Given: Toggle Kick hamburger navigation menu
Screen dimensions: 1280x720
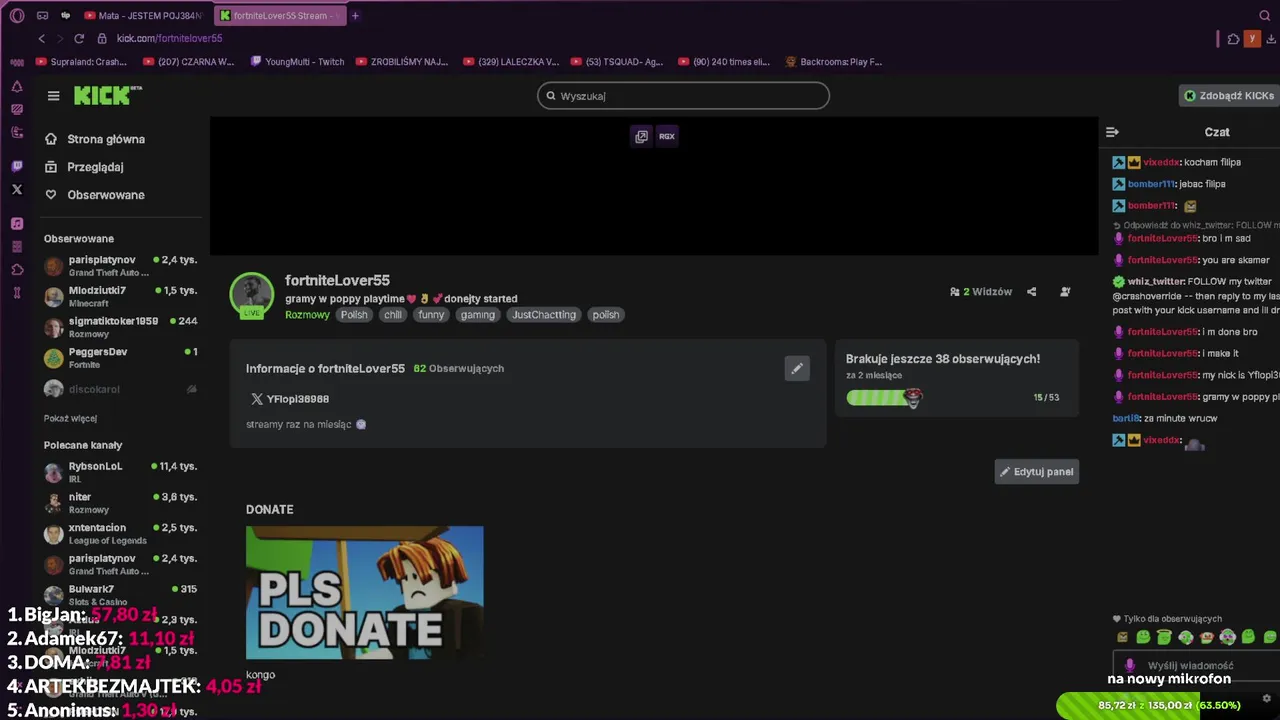Looking at the screenshot, I should pos(53,96).
